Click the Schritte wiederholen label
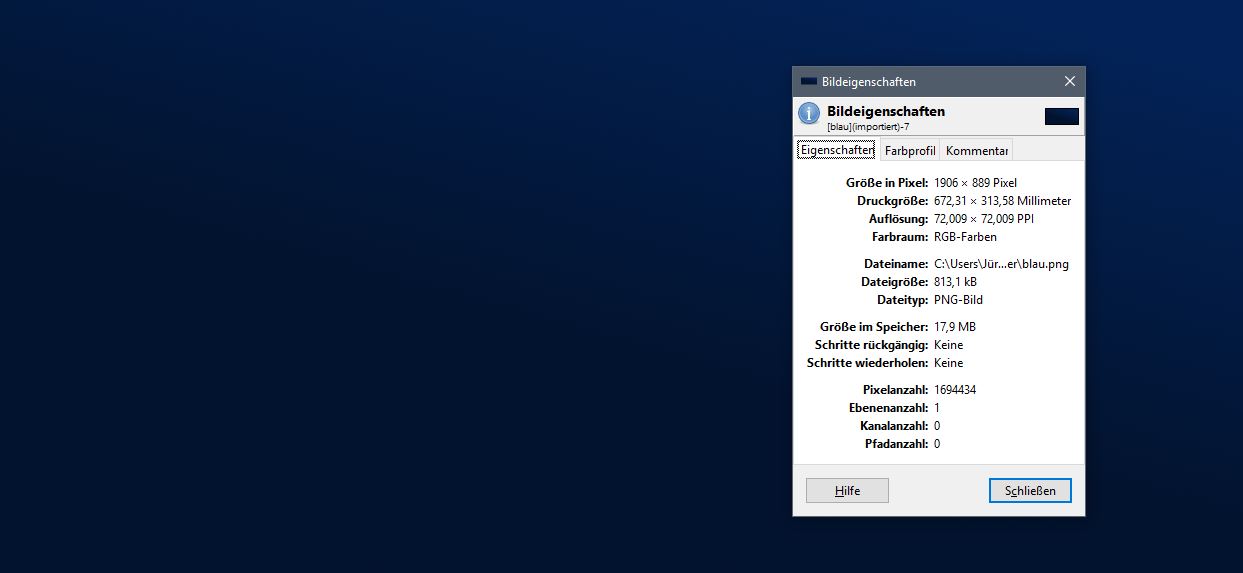The height and width of the screenshot is (573, 1243). pos(868,363)
